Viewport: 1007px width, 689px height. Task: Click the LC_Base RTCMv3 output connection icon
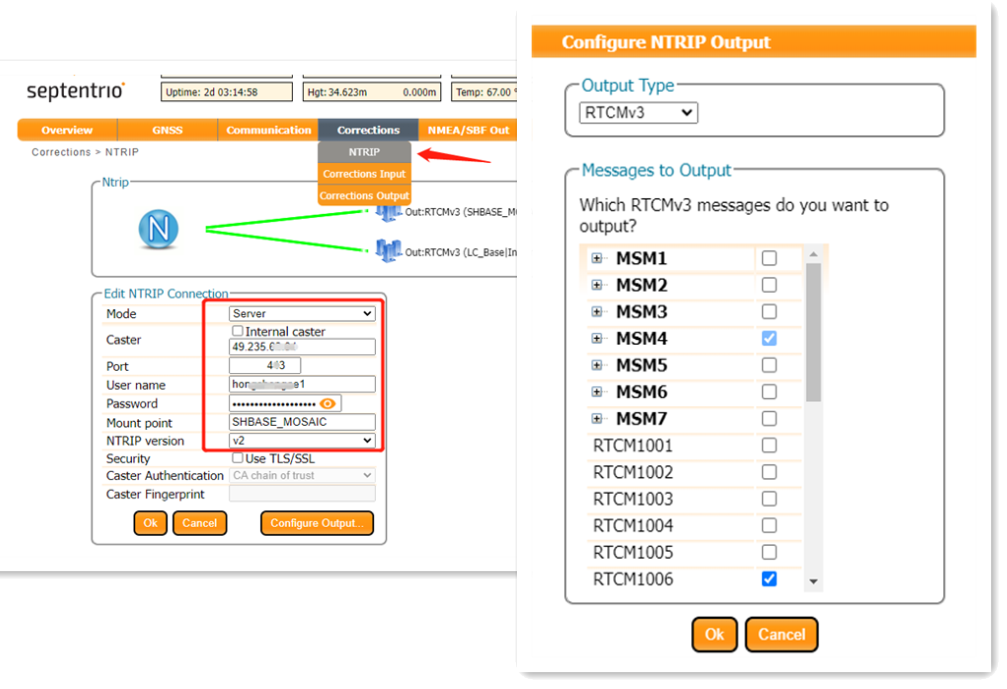tap(389, 250)
